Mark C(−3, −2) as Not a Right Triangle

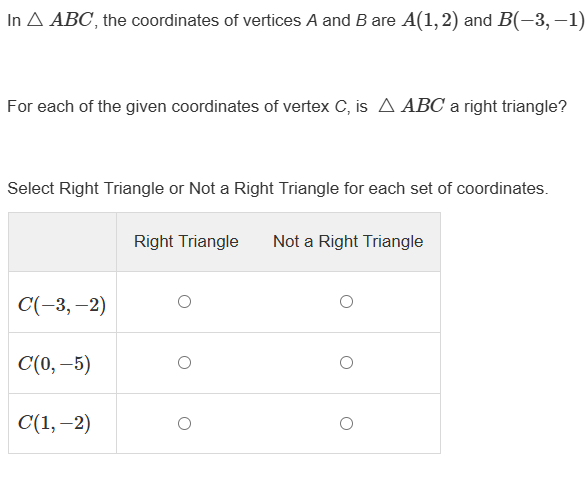(346, 302)
